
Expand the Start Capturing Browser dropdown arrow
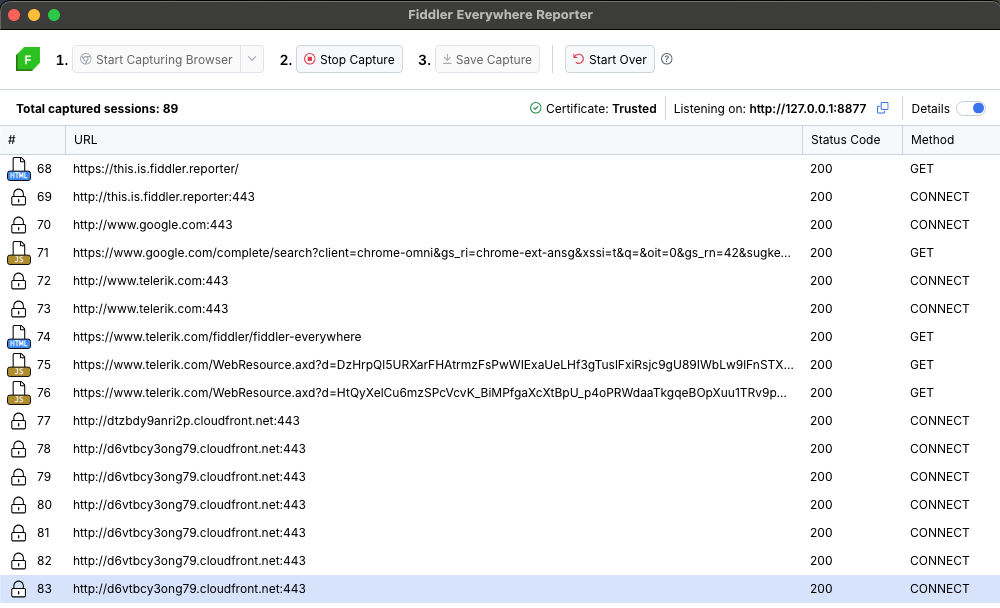pyautogui.click(x=252, y=59)
